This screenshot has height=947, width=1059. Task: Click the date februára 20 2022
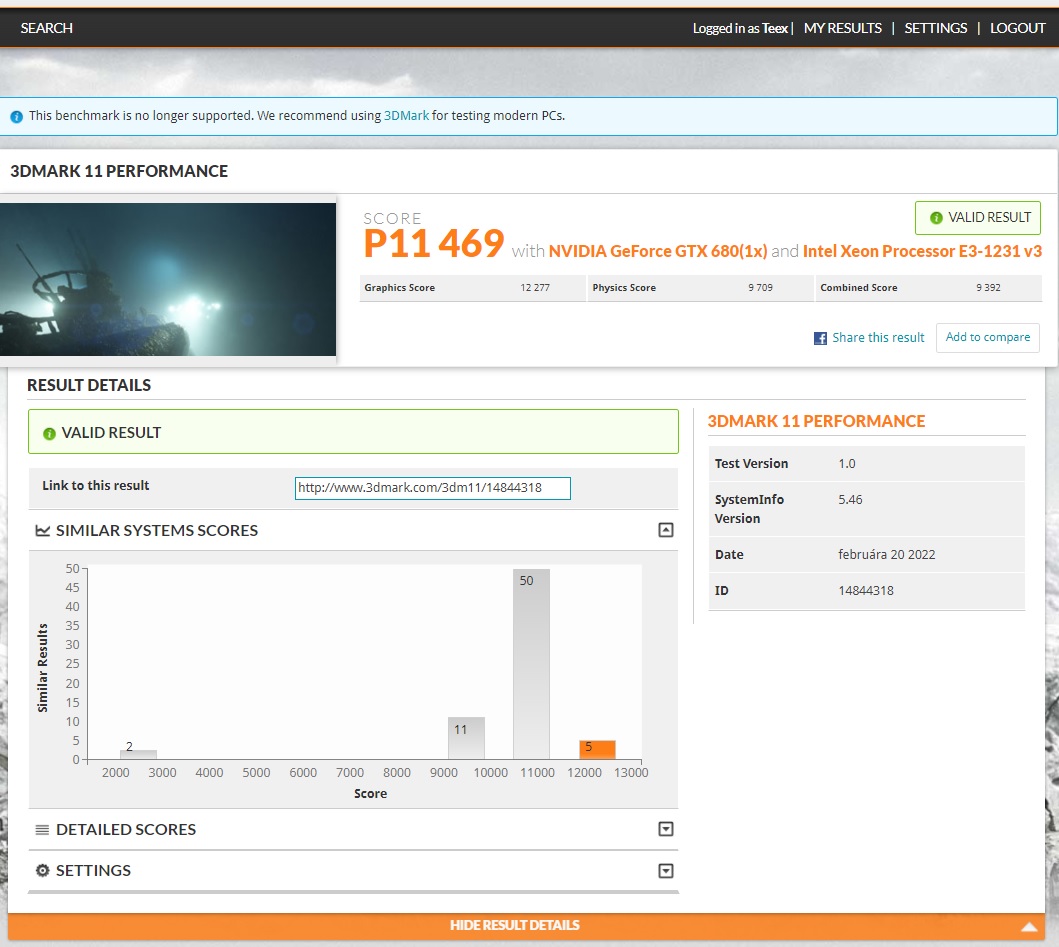point(887,555)
